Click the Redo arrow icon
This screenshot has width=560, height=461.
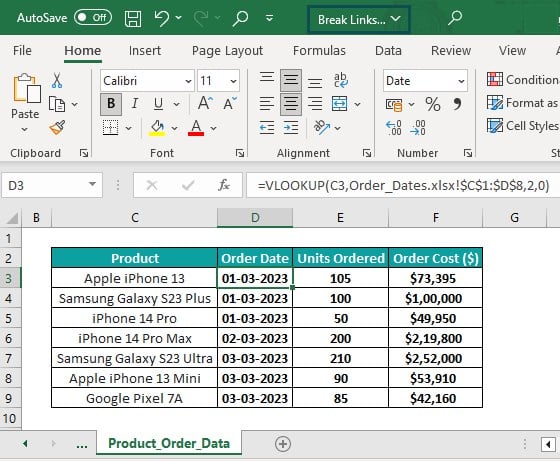click(201, 18)
